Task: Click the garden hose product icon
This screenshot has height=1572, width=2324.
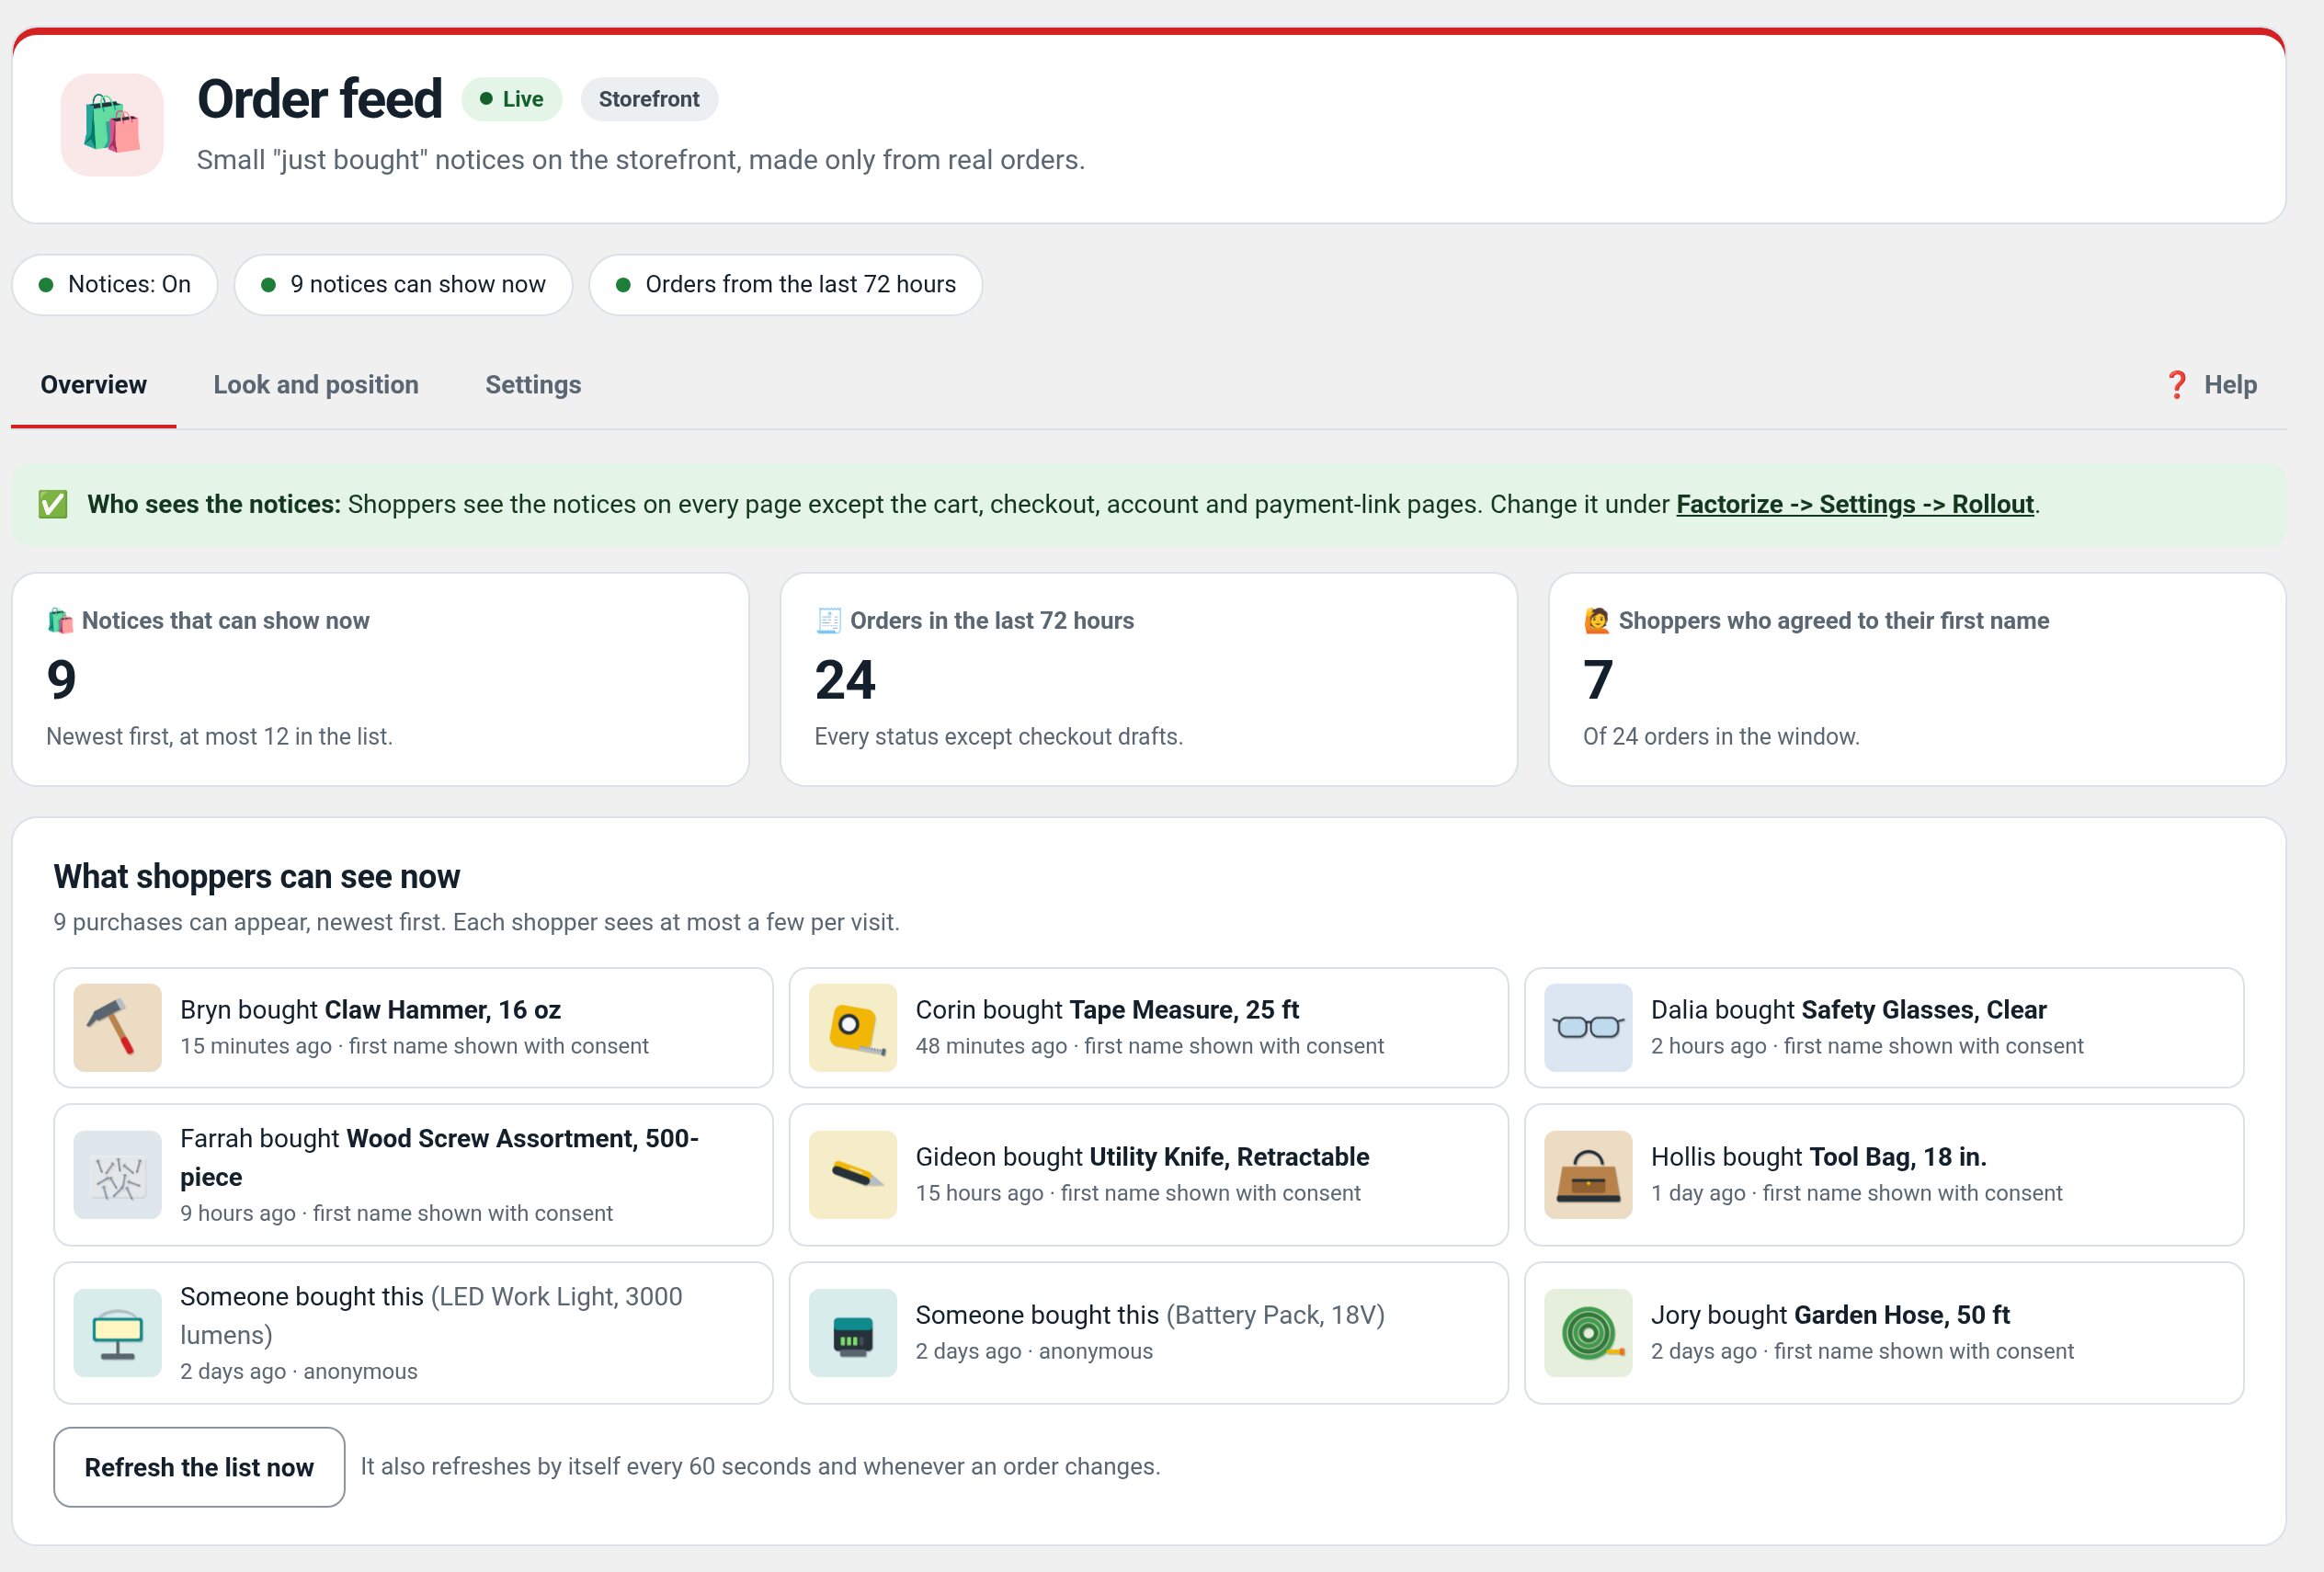Action: [1588, 1333]
